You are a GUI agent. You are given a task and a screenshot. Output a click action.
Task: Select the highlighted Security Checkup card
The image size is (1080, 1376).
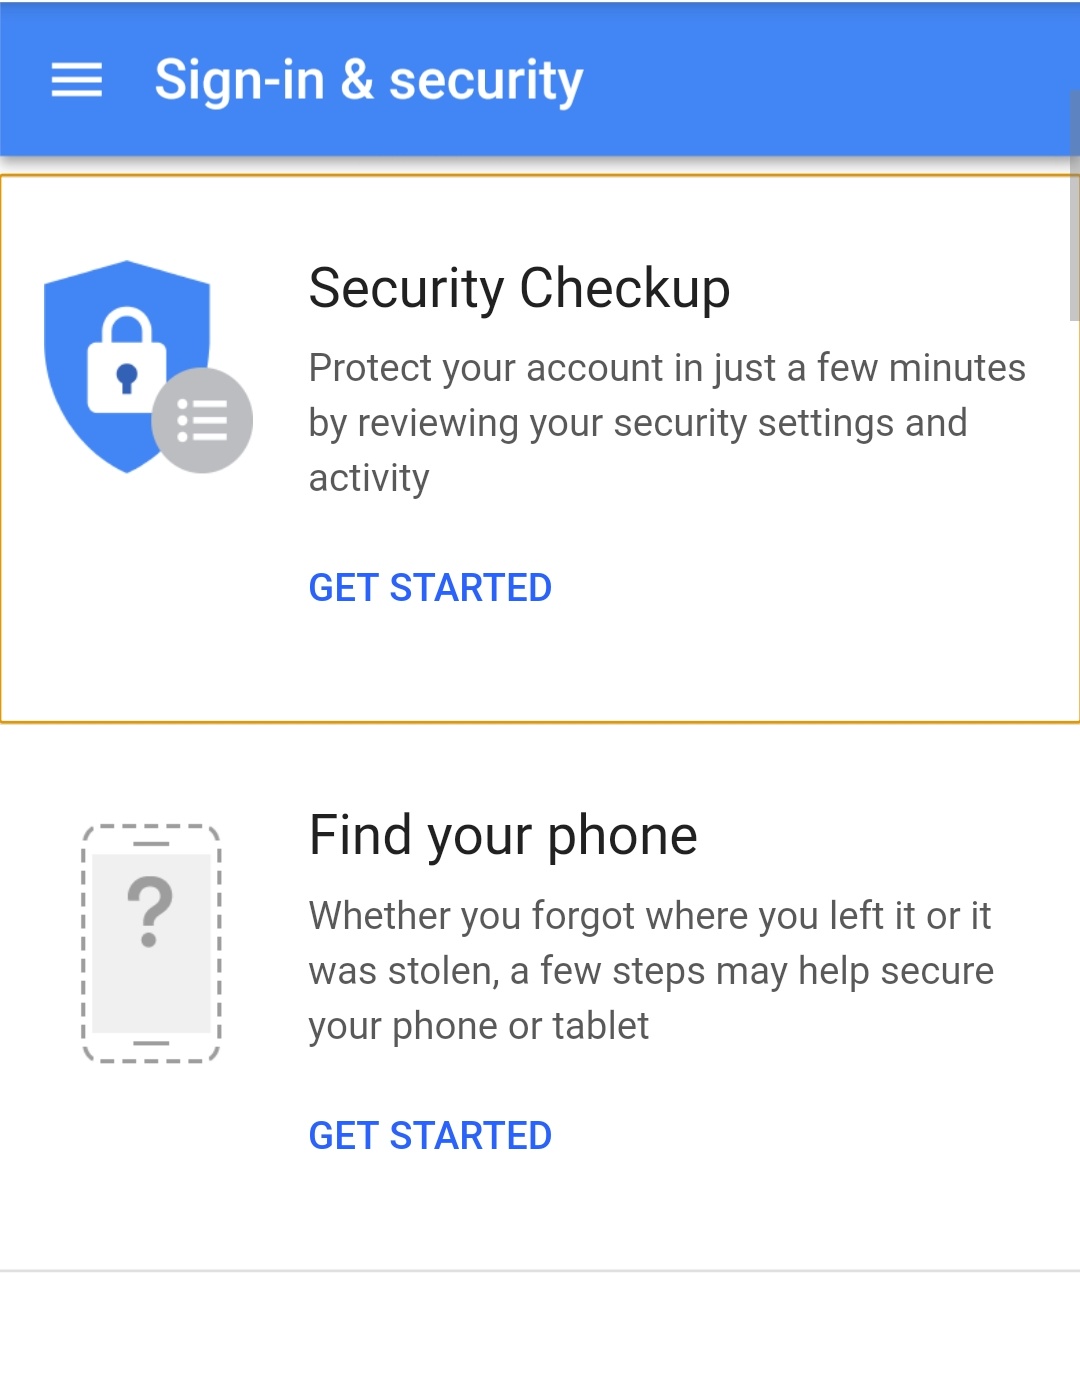point(540,449)
